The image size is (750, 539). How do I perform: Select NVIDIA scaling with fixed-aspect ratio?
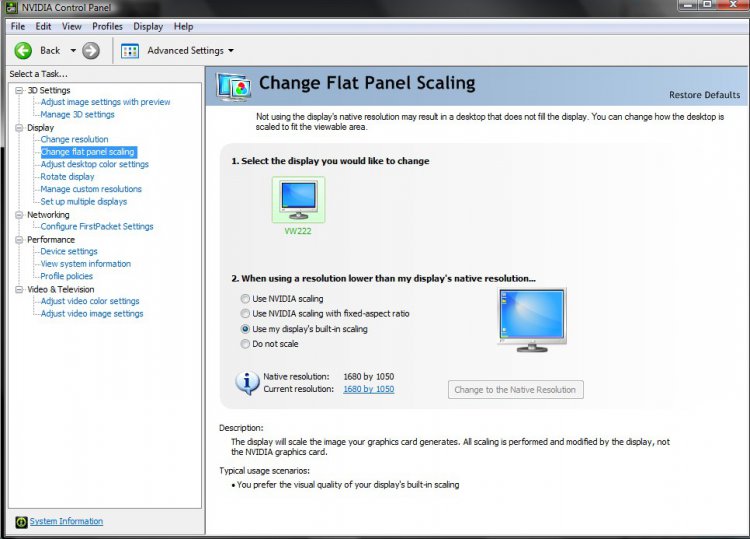click(245, 314)
